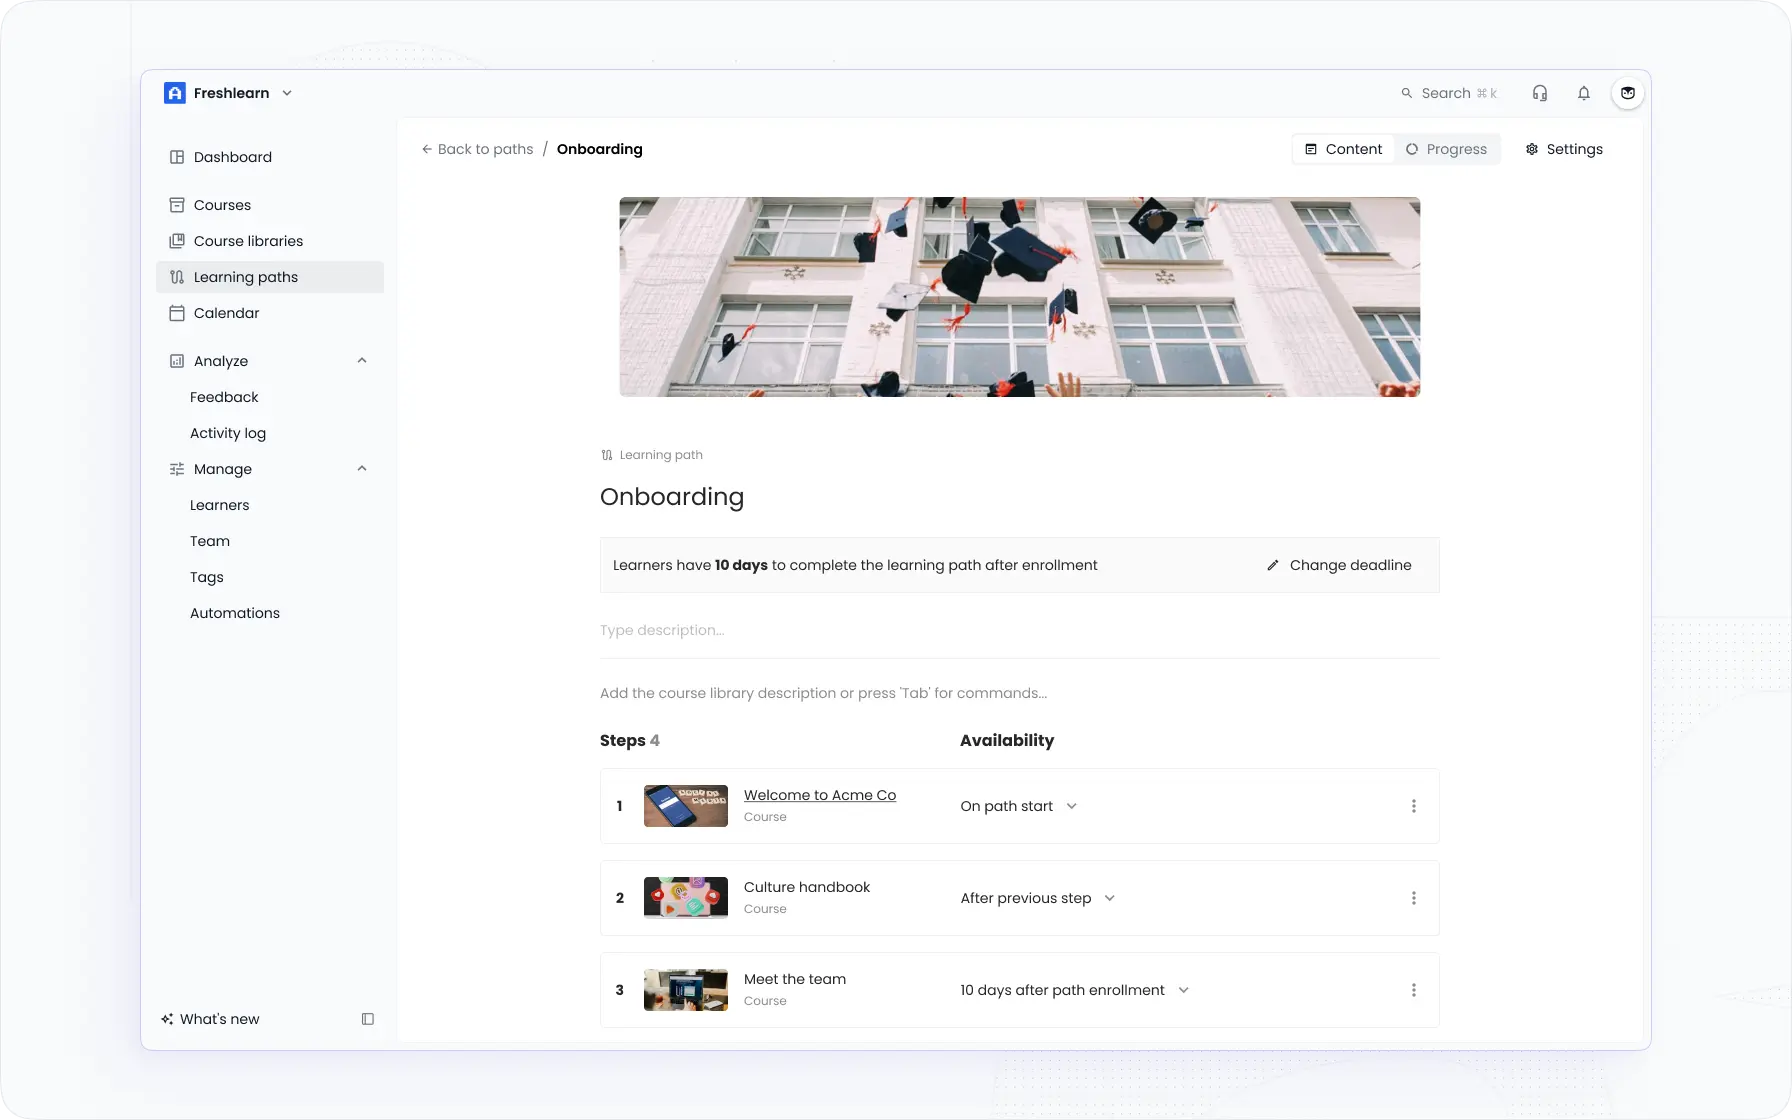Click the Learning paths sidebar icon

pos(178,276)
